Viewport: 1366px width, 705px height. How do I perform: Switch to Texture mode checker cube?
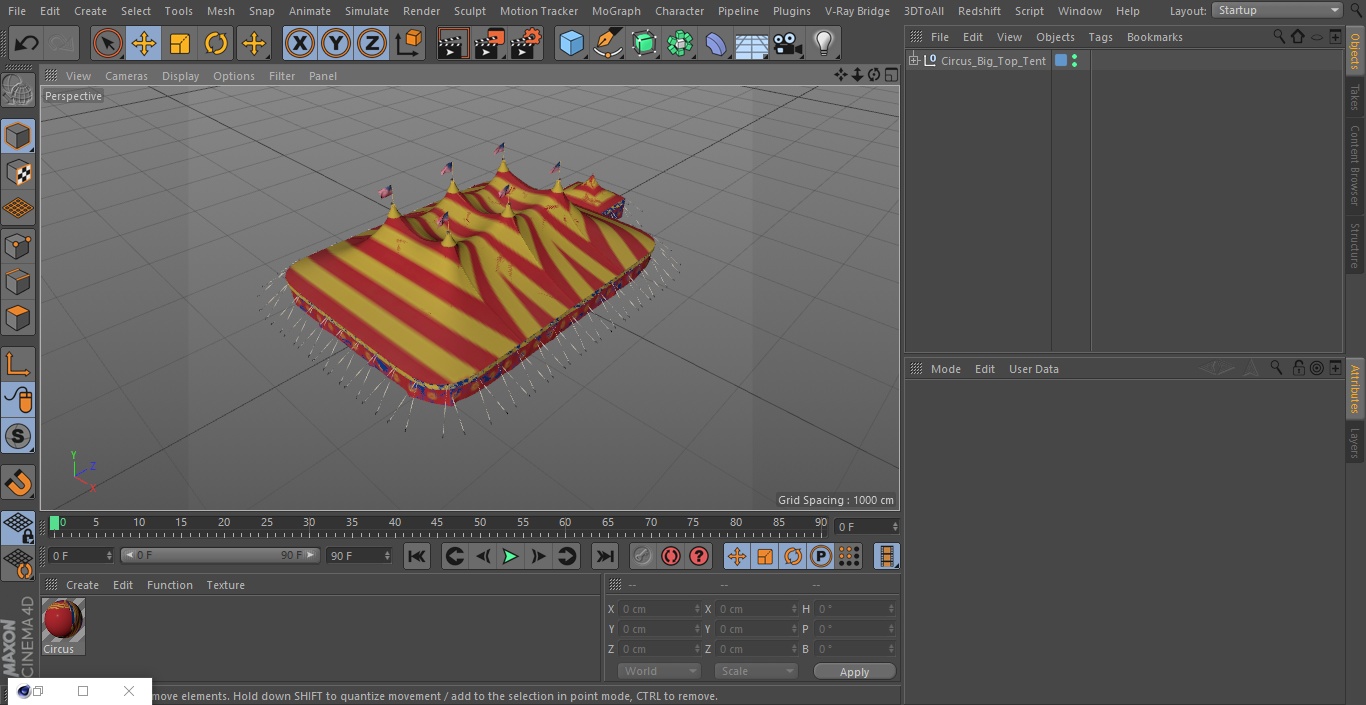[x=18, y=173]
